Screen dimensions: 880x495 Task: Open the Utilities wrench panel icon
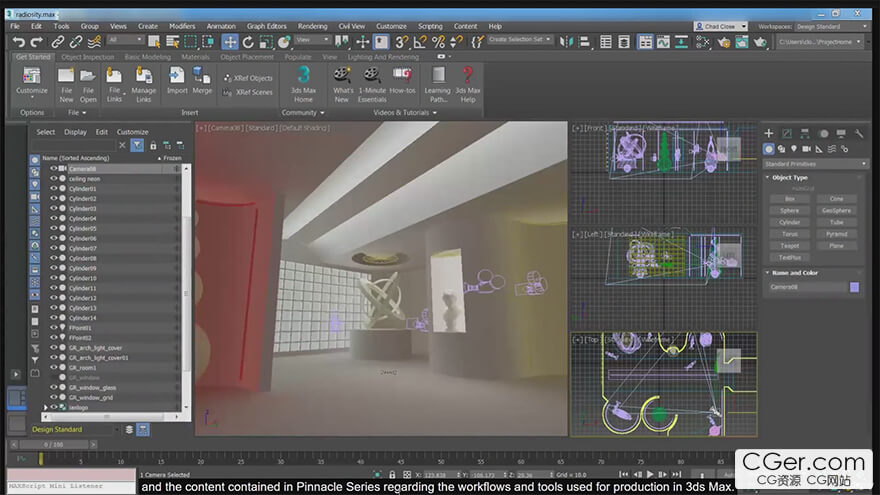pos(859,133)
